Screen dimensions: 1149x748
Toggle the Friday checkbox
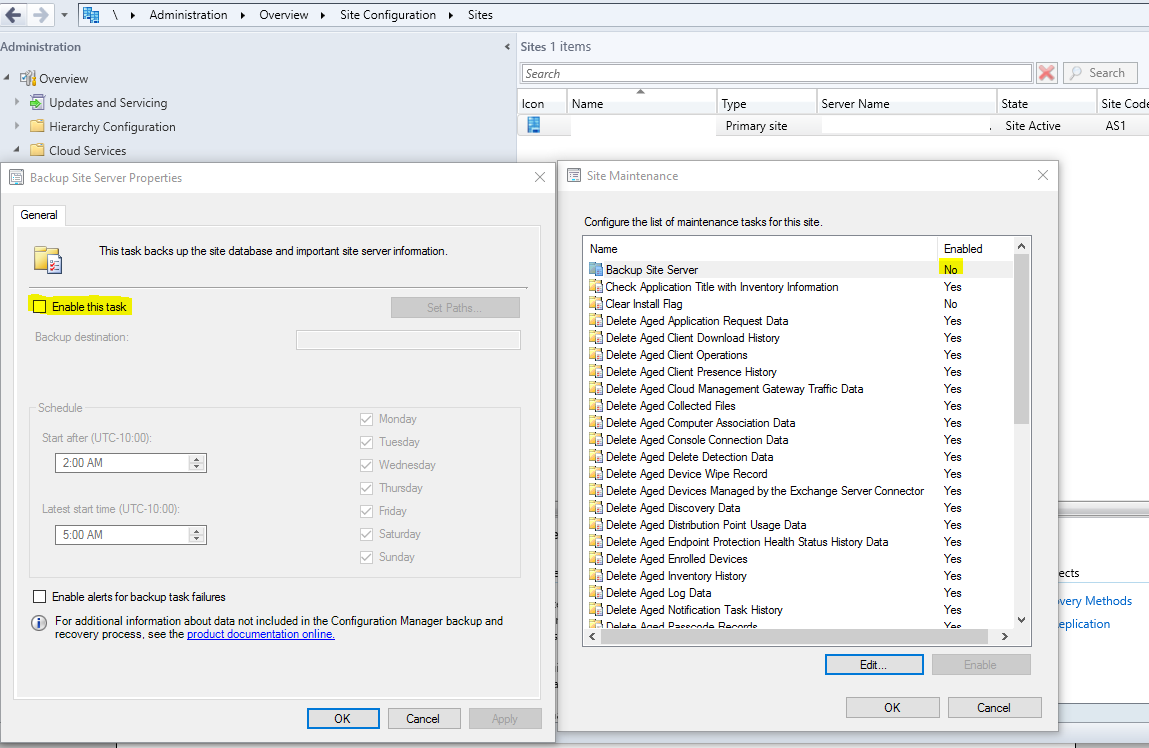pos(366,511)
